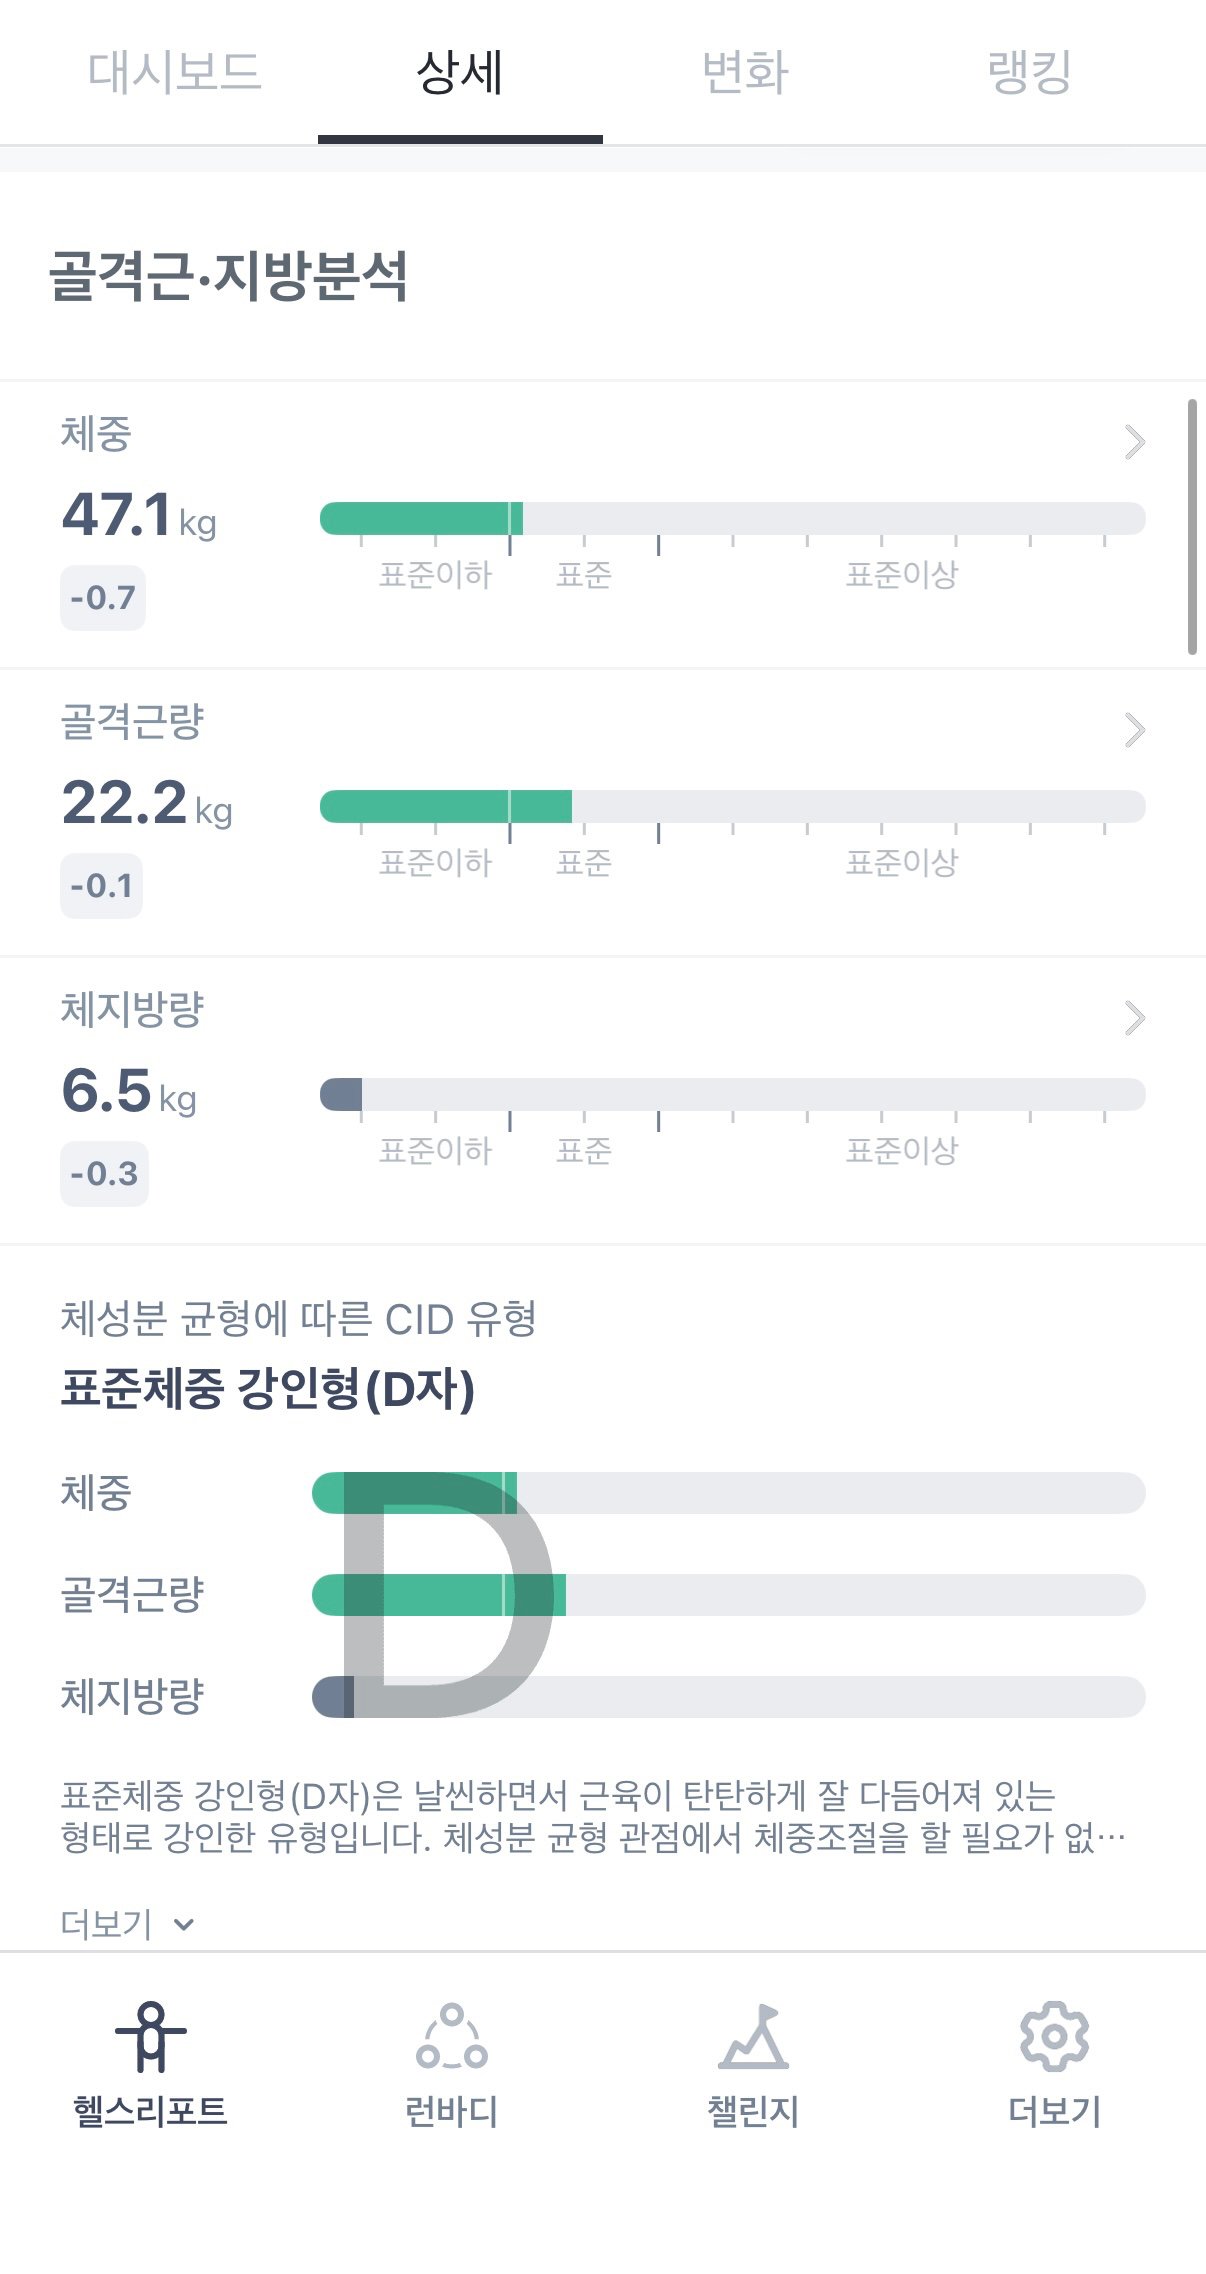The width and height of the screenshot is (1206, 2274).
Task: Tap the large D shape CID graphic
Action: 445,1595
